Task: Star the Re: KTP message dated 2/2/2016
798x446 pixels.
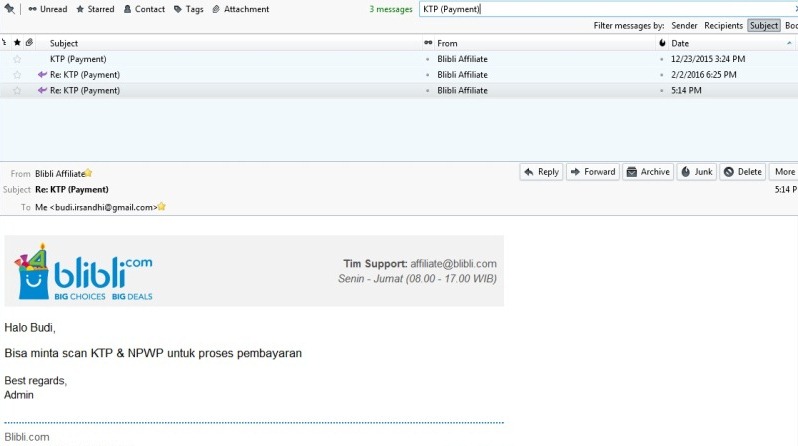Action: tap(17, 75)
